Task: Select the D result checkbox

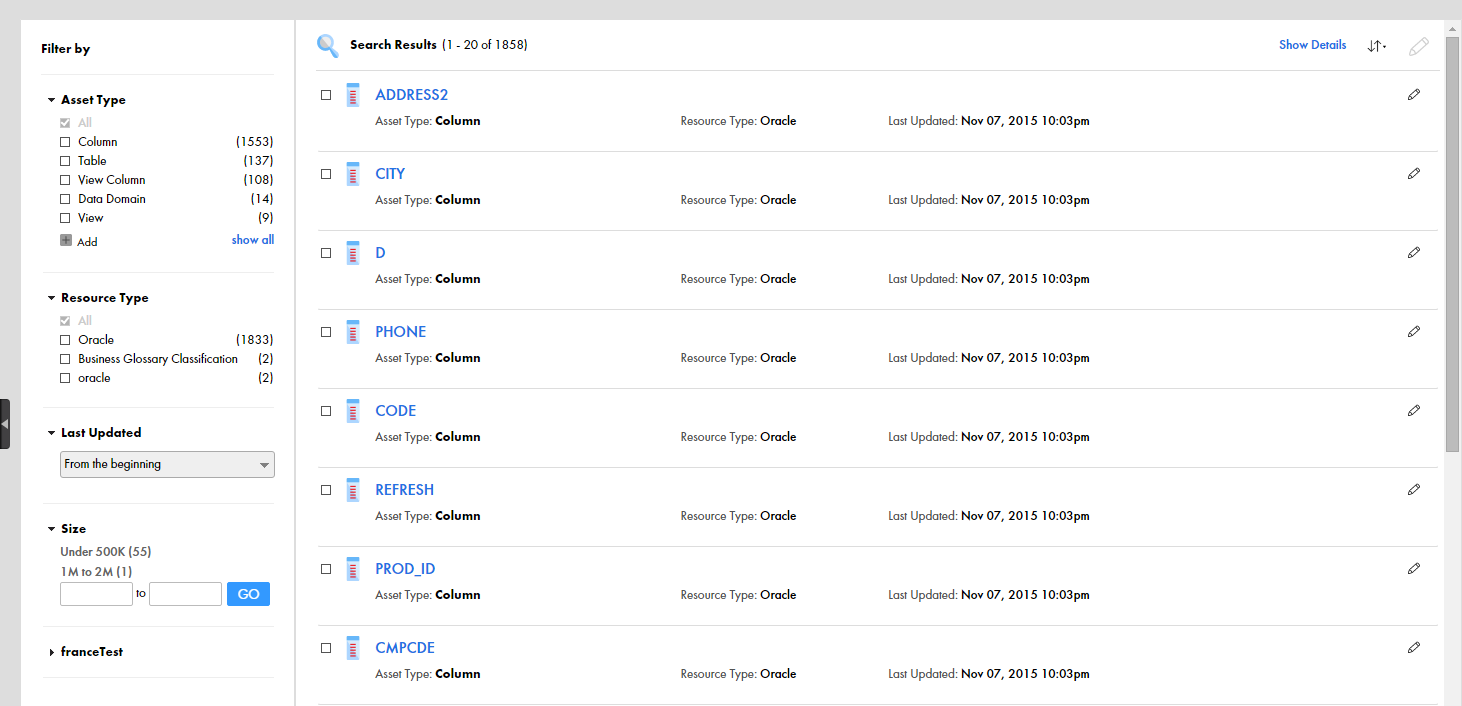Action: (x=326, y=253)
